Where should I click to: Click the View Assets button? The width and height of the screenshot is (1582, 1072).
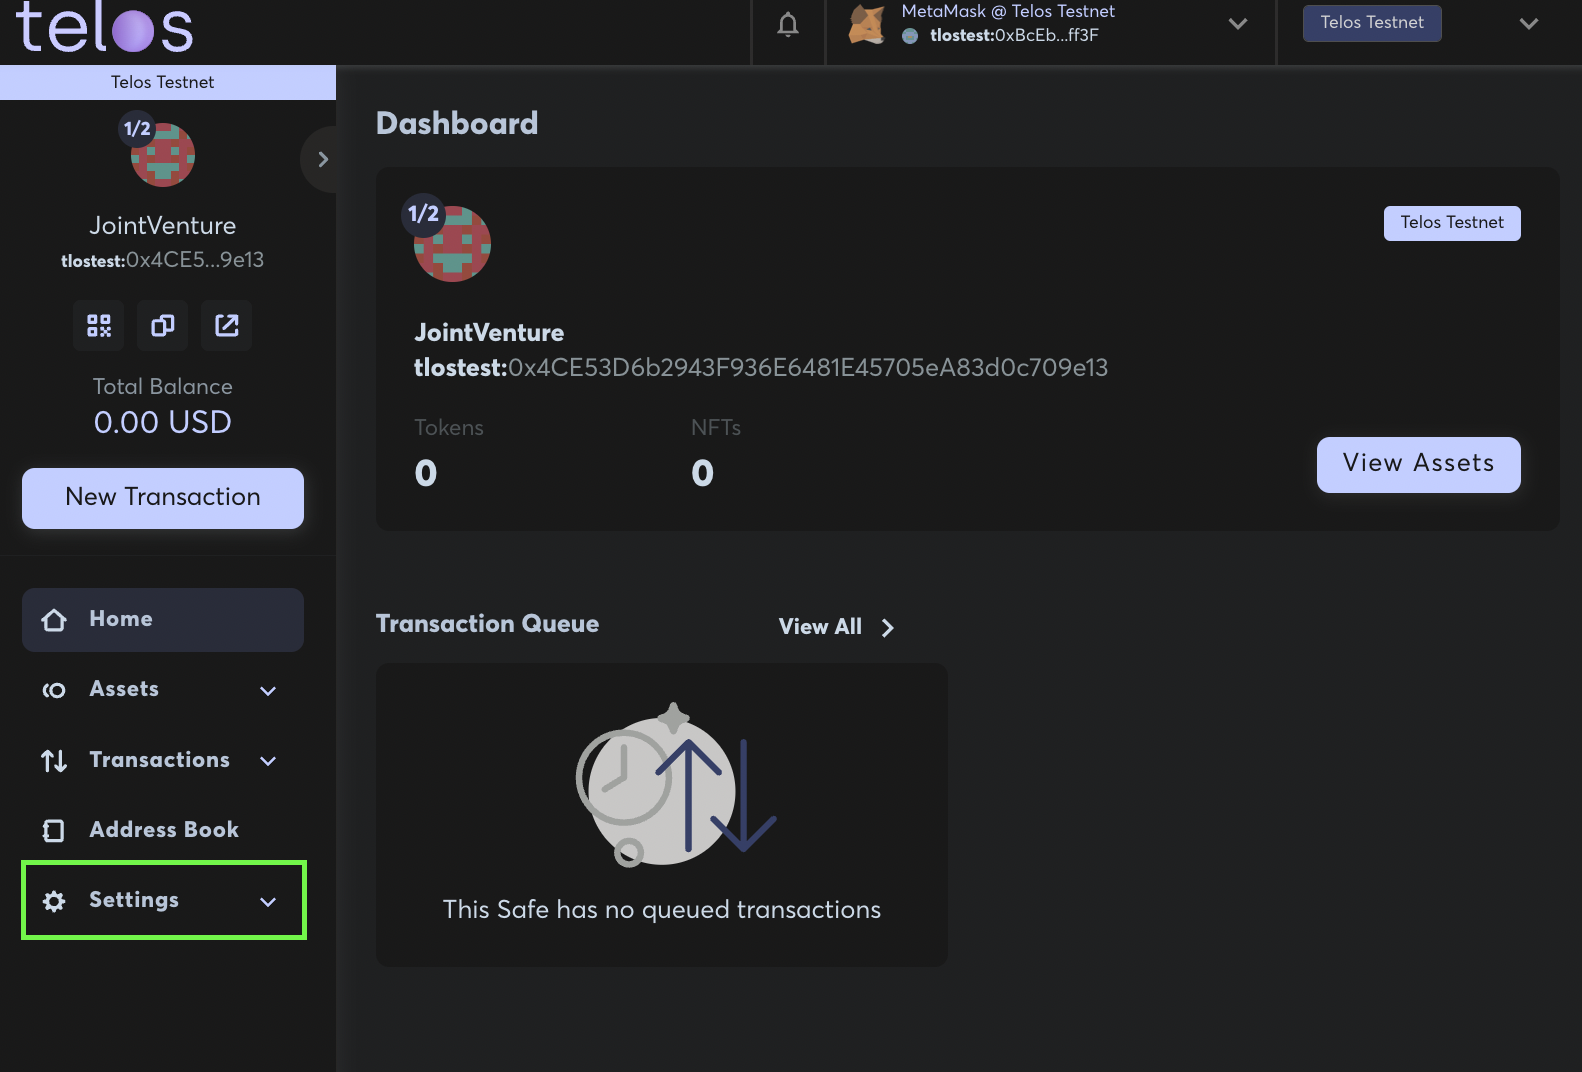coord(1418,464)
